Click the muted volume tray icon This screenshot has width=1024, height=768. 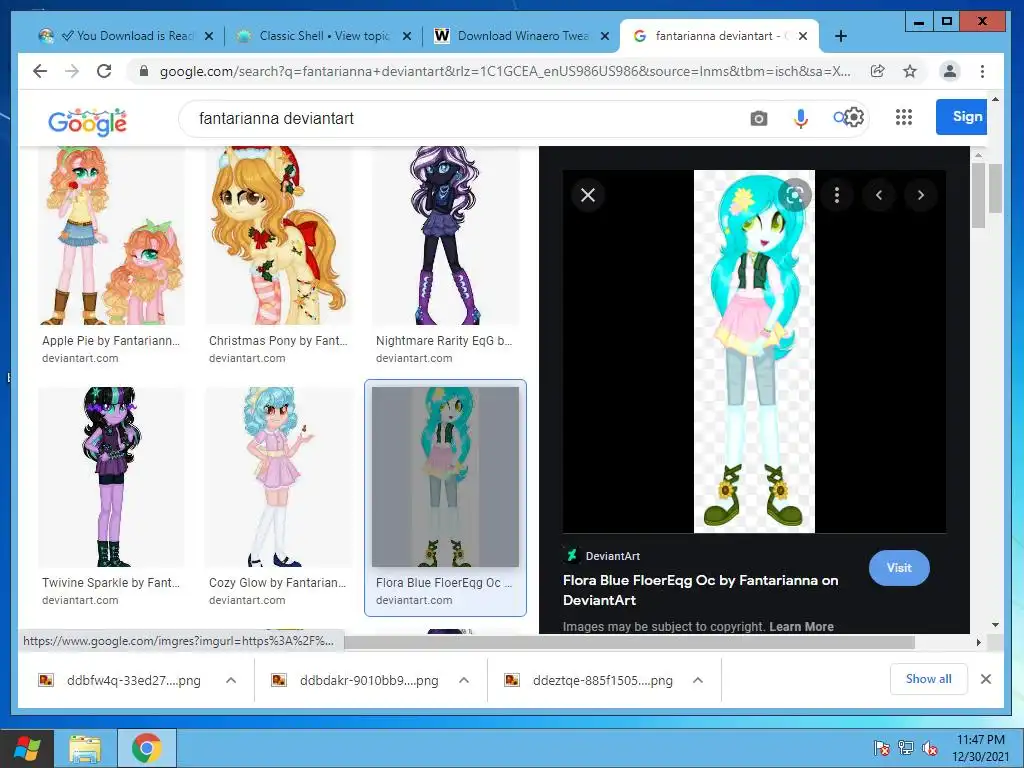tap(930, 748)
